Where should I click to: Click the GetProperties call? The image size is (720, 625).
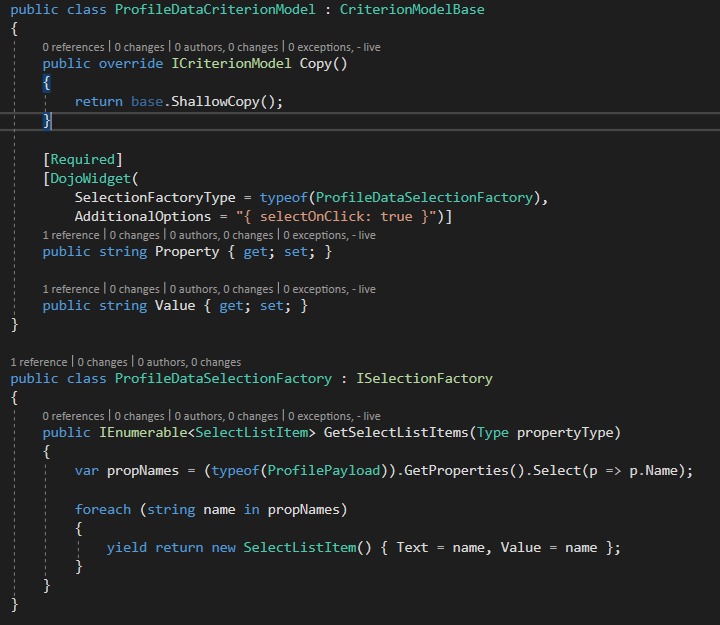point(456,471)
